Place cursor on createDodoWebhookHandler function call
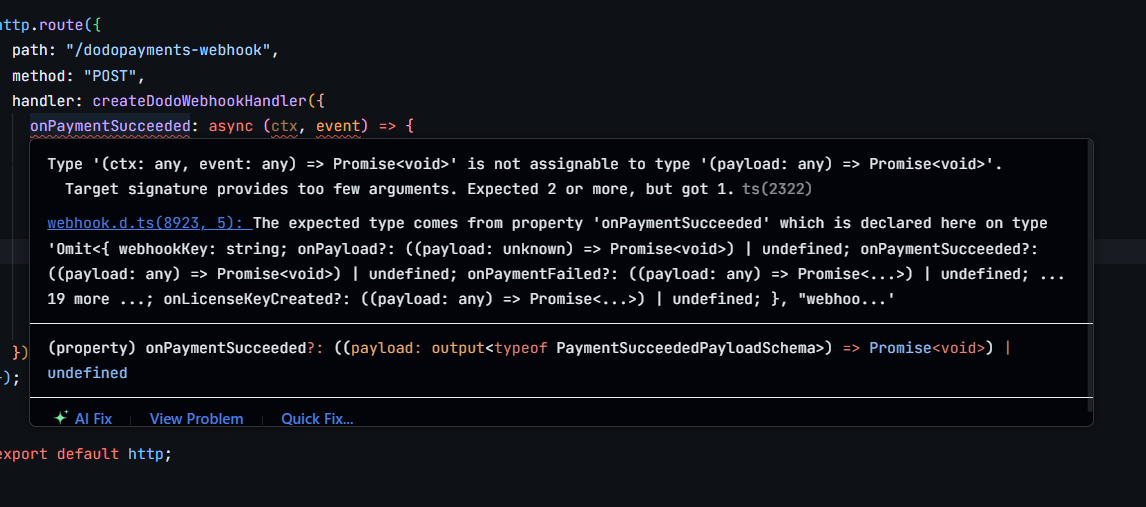1146x507 pixels. [200, 101]
